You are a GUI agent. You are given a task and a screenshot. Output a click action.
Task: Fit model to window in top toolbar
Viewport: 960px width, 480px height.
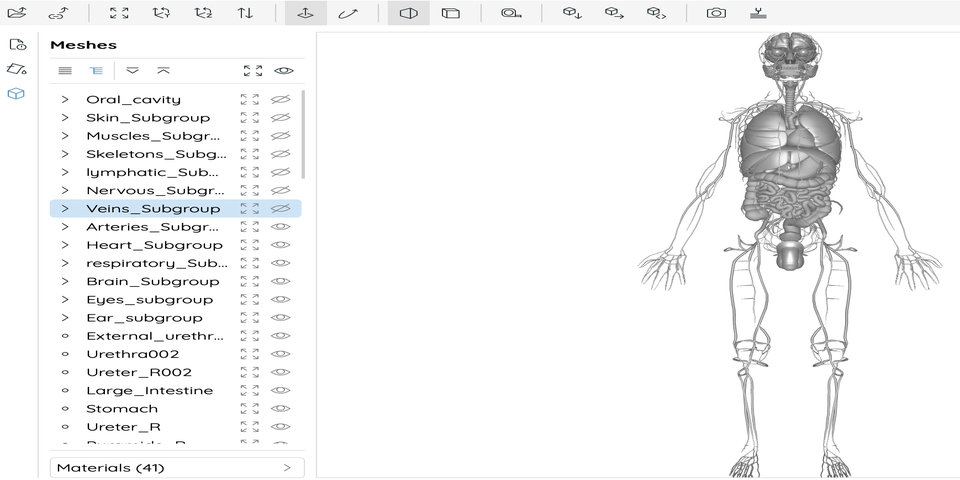point(119,12)
